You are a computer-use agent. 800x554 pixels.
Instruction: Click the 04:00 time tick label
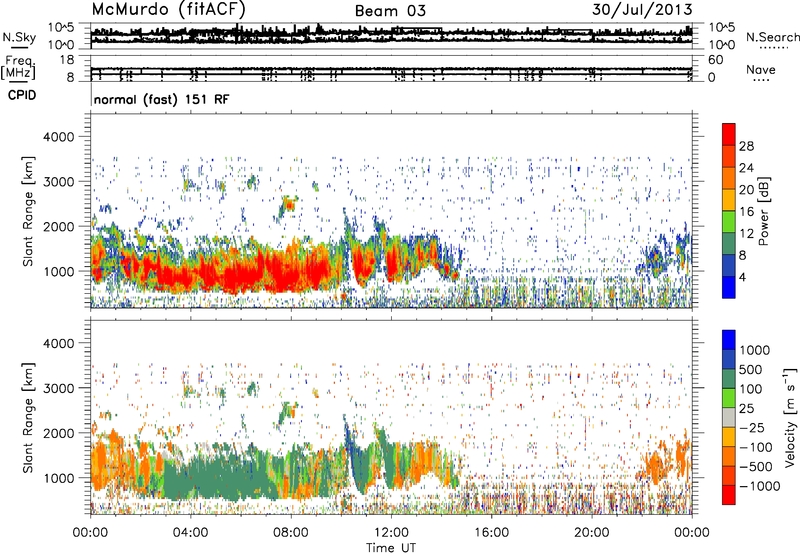(190, 533)
